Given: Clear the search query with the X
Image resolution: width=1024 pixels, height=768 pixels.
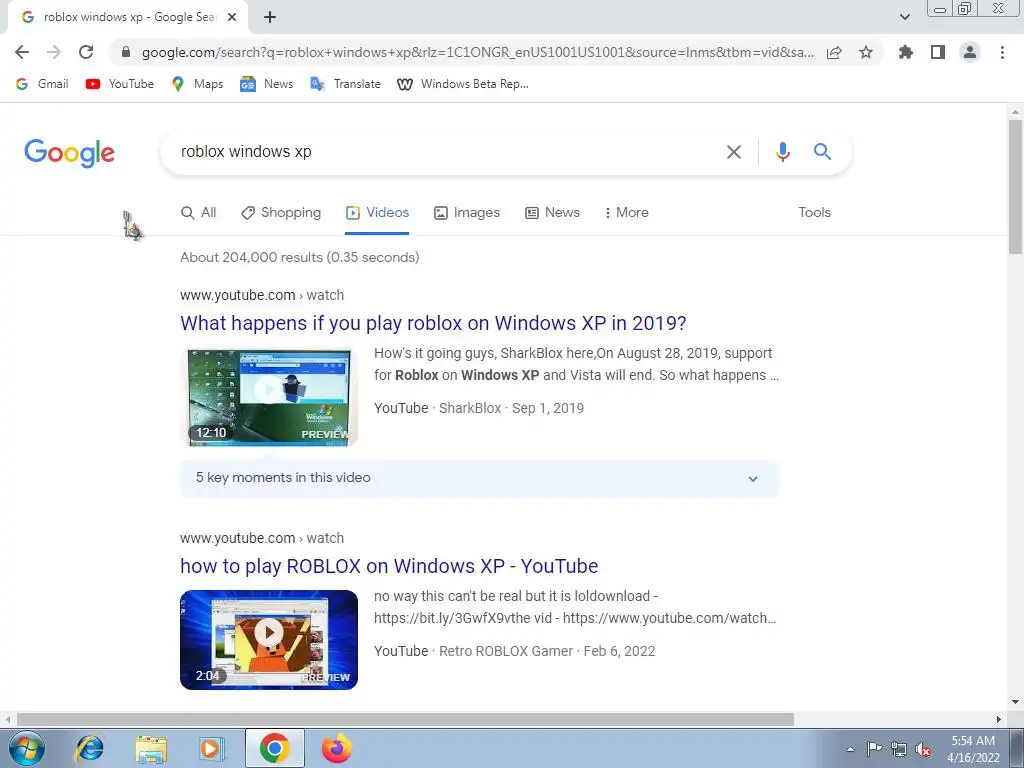Looking at the screenshot, I should 734,152.
